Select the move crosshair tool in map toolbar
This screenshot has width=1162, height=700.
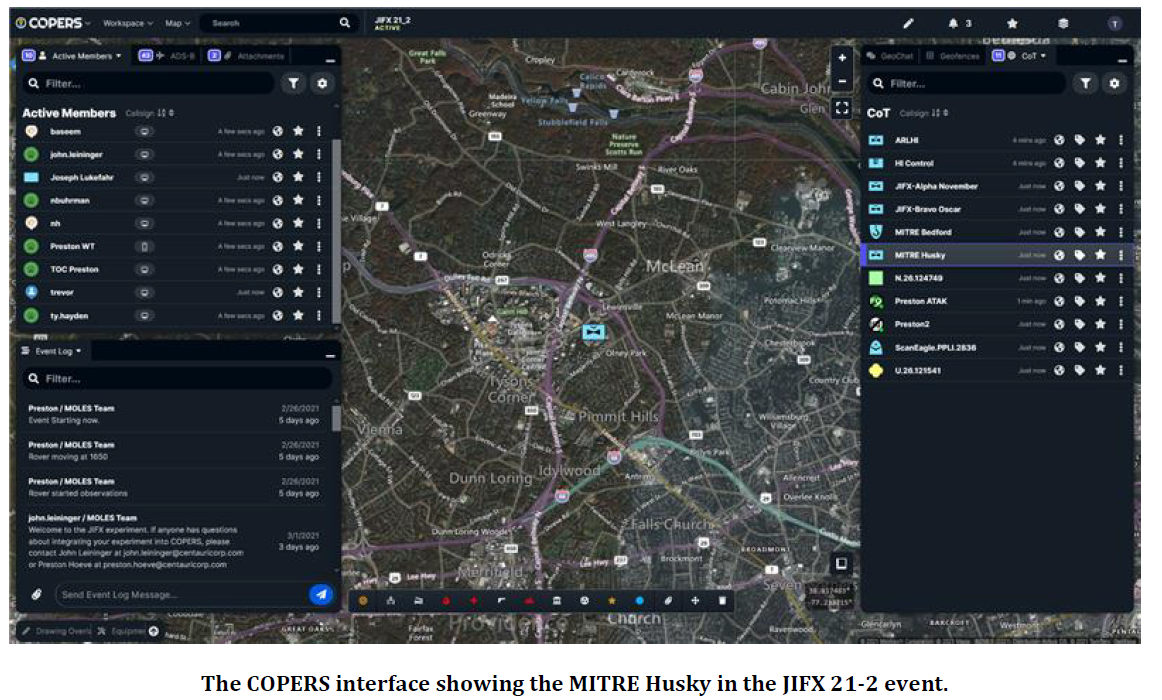click(695, 601)
